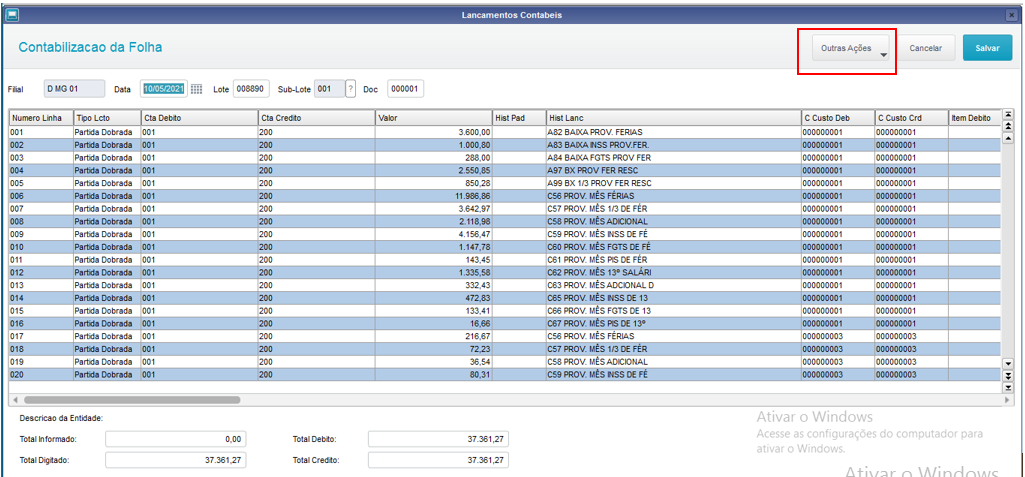Click the Total Informado value field

coord(176,439)
